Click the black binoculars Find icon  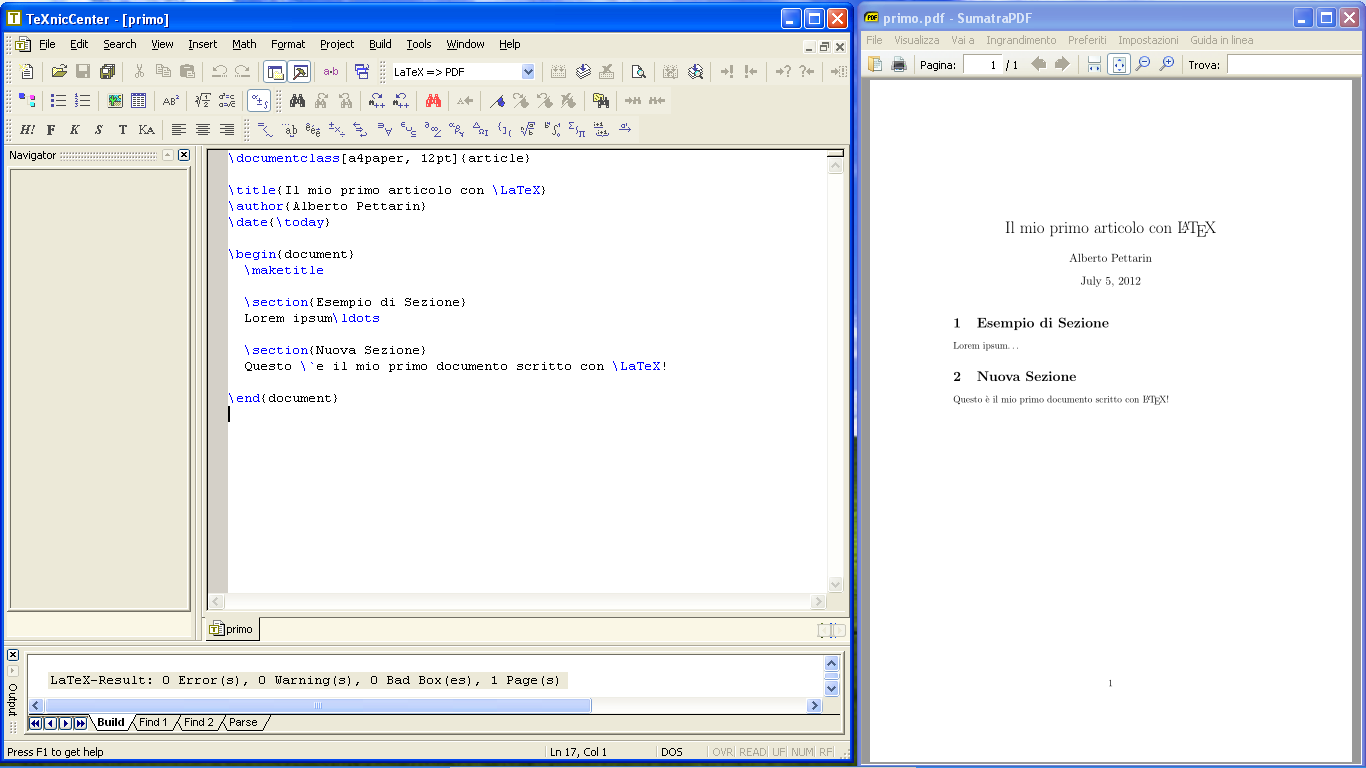297,100
